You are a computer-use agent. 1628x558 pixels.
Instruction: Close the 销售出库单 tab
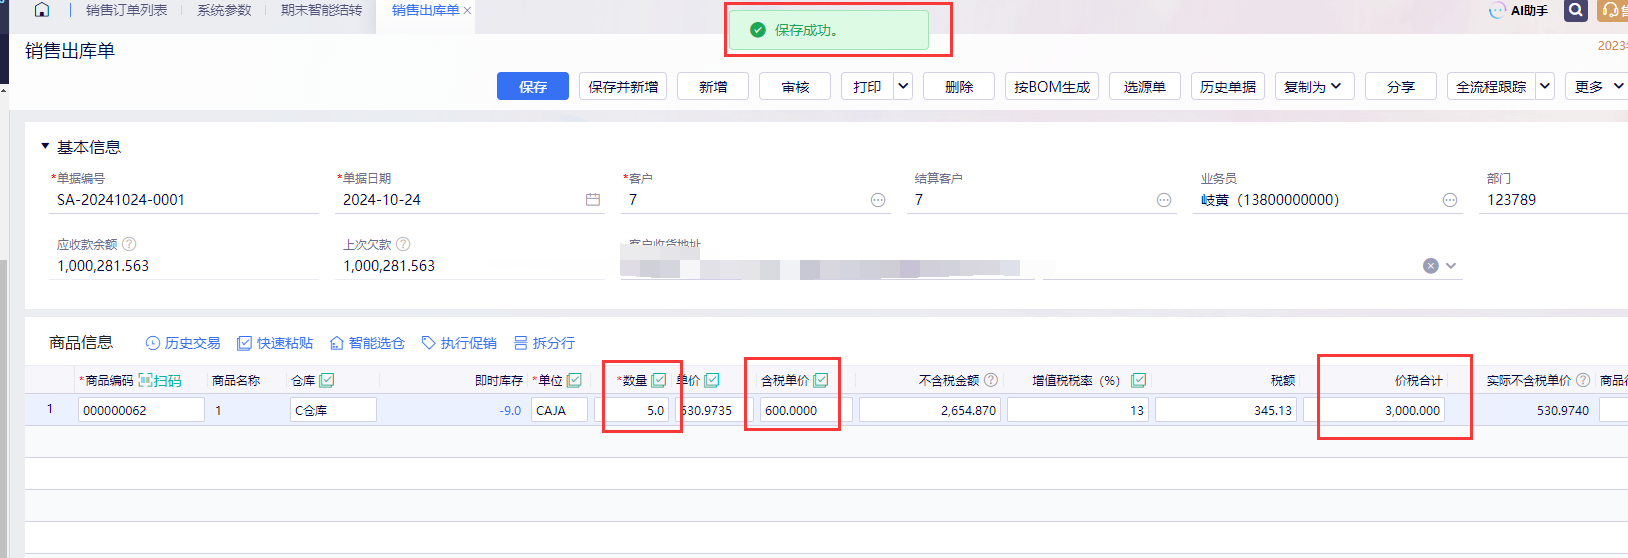pyautogui.click(x=467, y=11)
